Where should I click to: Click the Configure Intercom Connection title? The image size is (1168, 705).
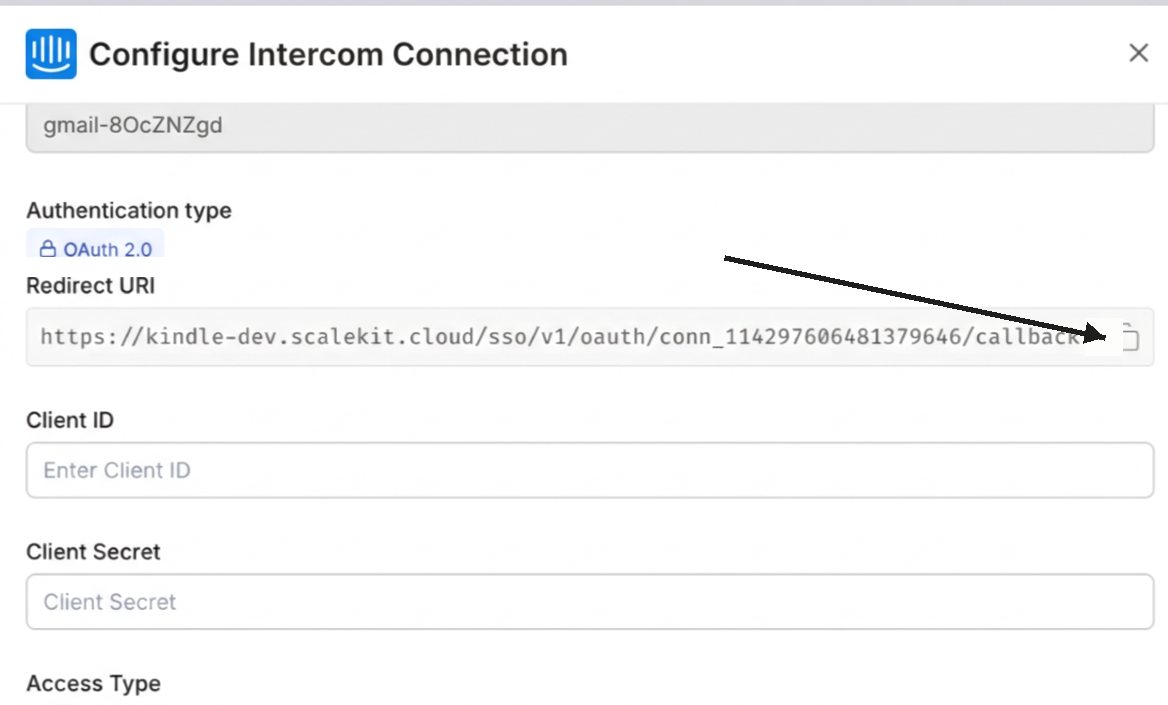pos(328,54)
